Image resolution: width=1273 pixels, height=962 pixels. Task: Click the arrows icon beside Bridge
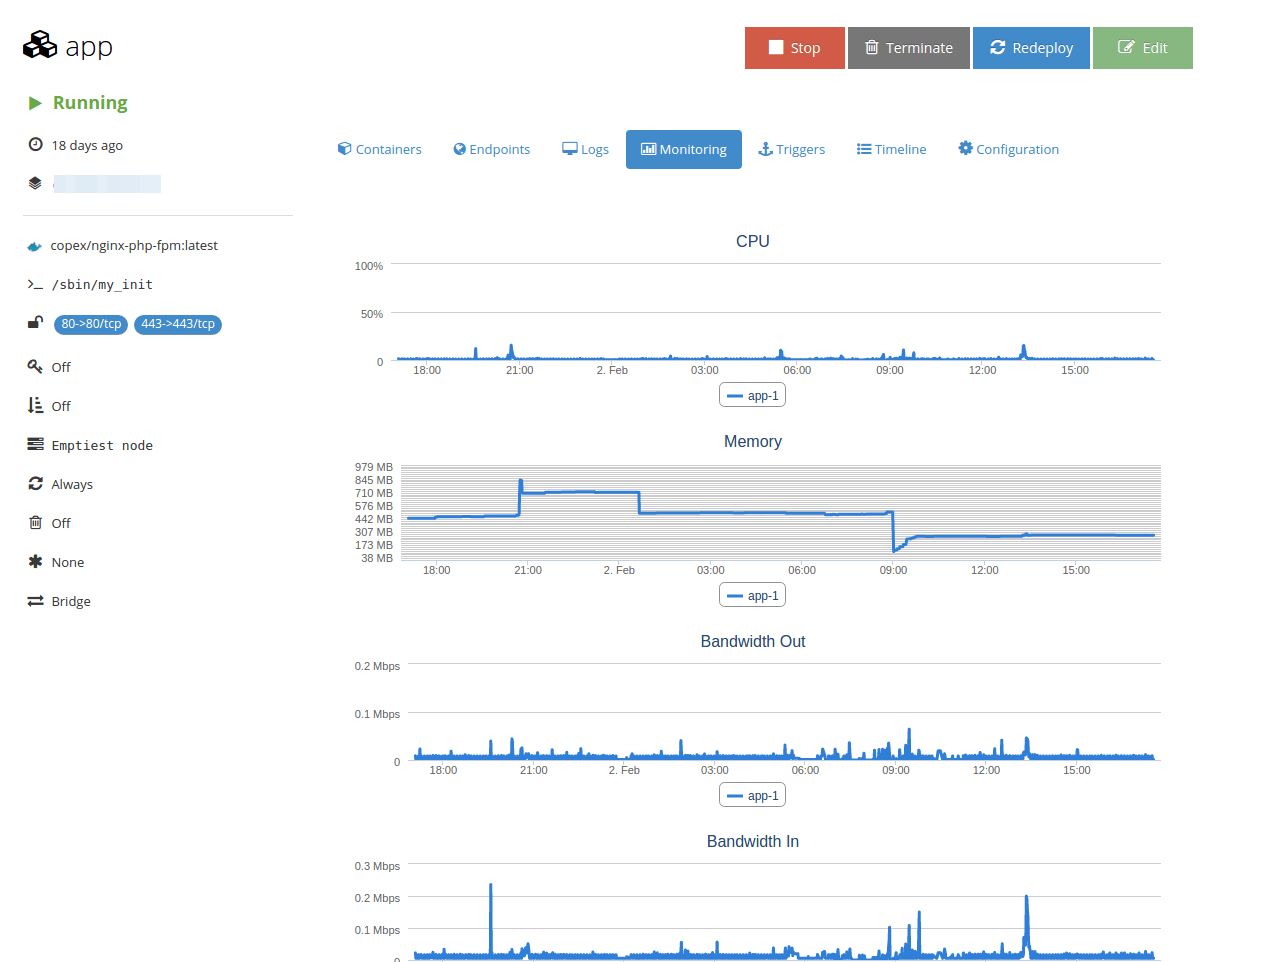click(x=35, y=601)
